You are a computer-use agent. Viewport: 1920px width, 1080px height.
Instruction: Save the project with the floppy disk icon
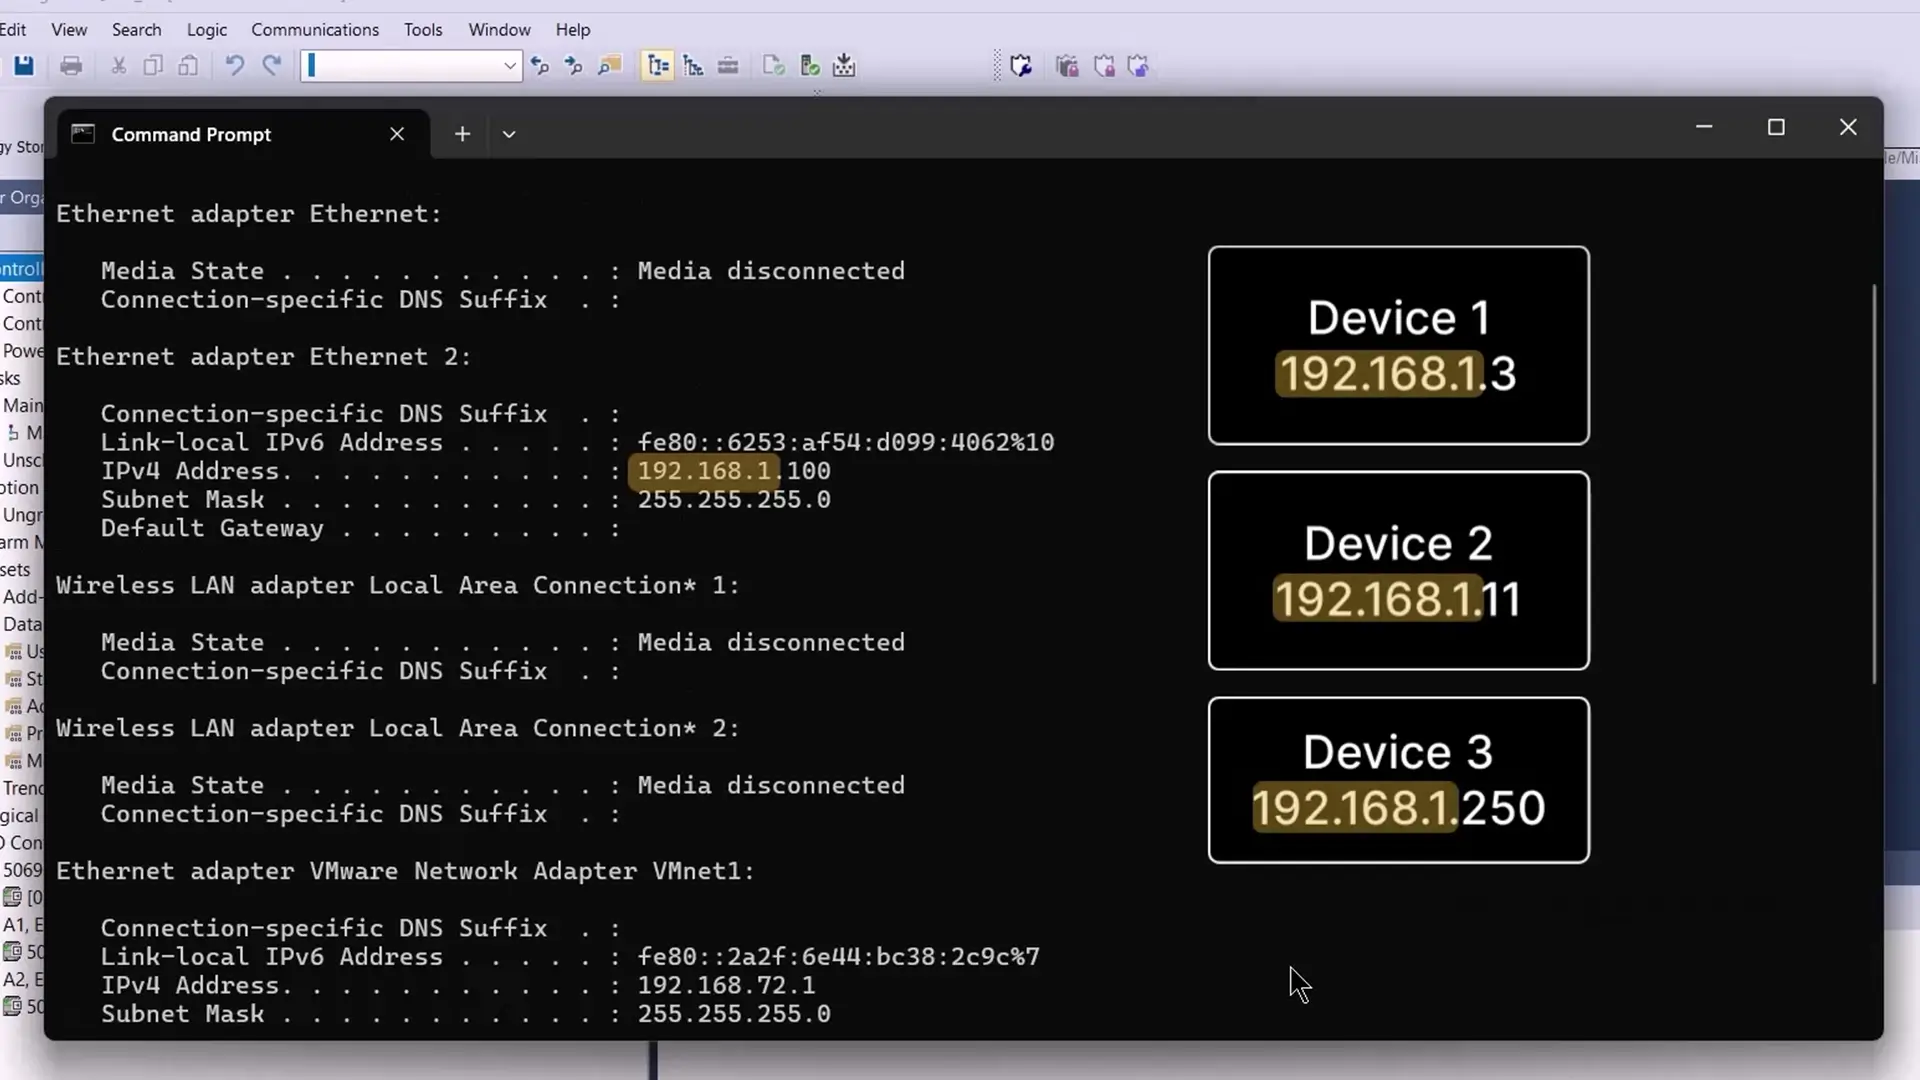(x=23, y=66)
